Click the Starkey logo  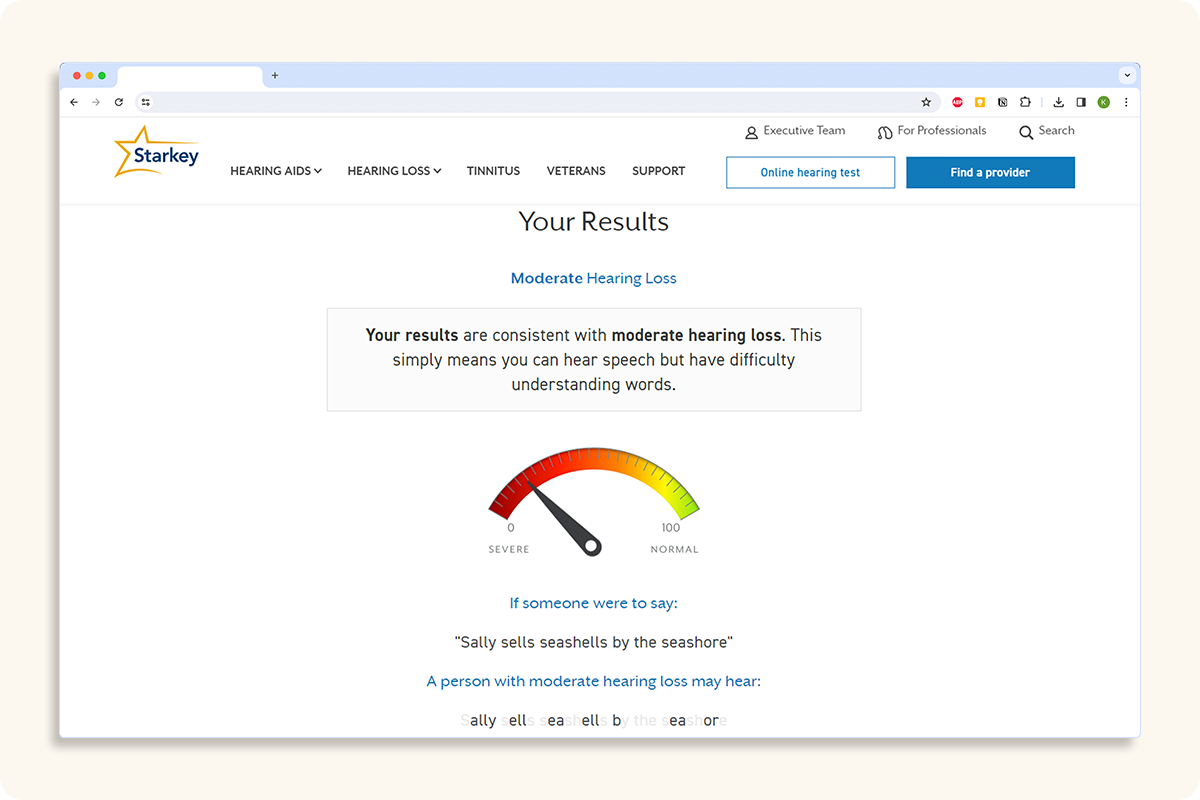tap(157, 152)
